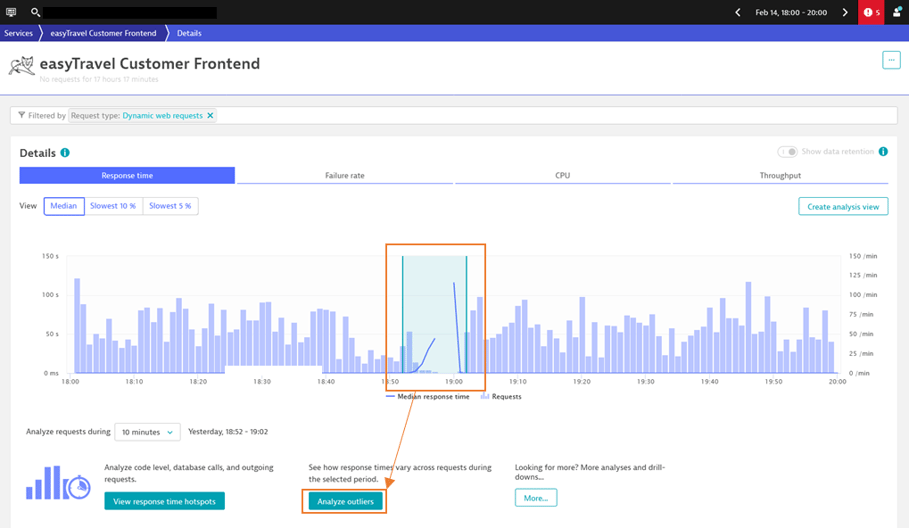This screenshot has height=528, width=909.
Task: Click the info icon beside Show data retention
Action: click(883, 151)
